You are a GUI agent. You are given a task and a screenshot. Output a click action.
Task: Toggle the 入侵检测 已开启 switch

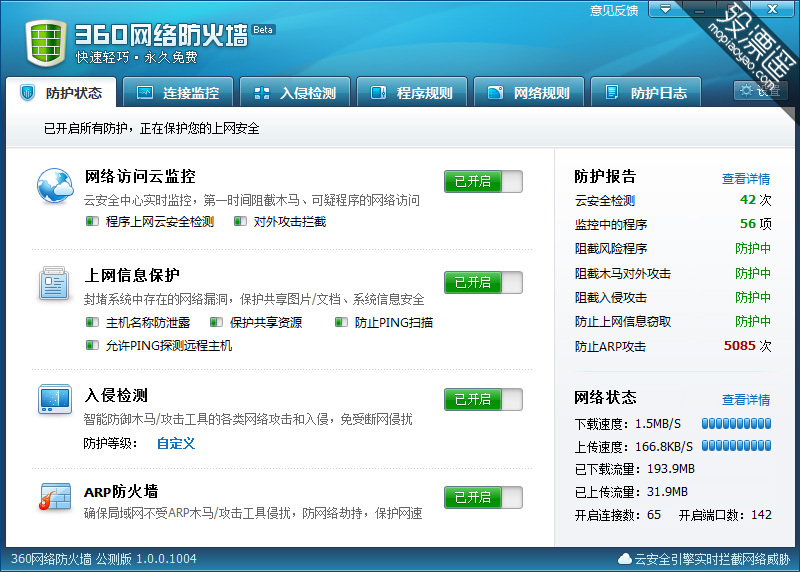(x=483, y=399)
